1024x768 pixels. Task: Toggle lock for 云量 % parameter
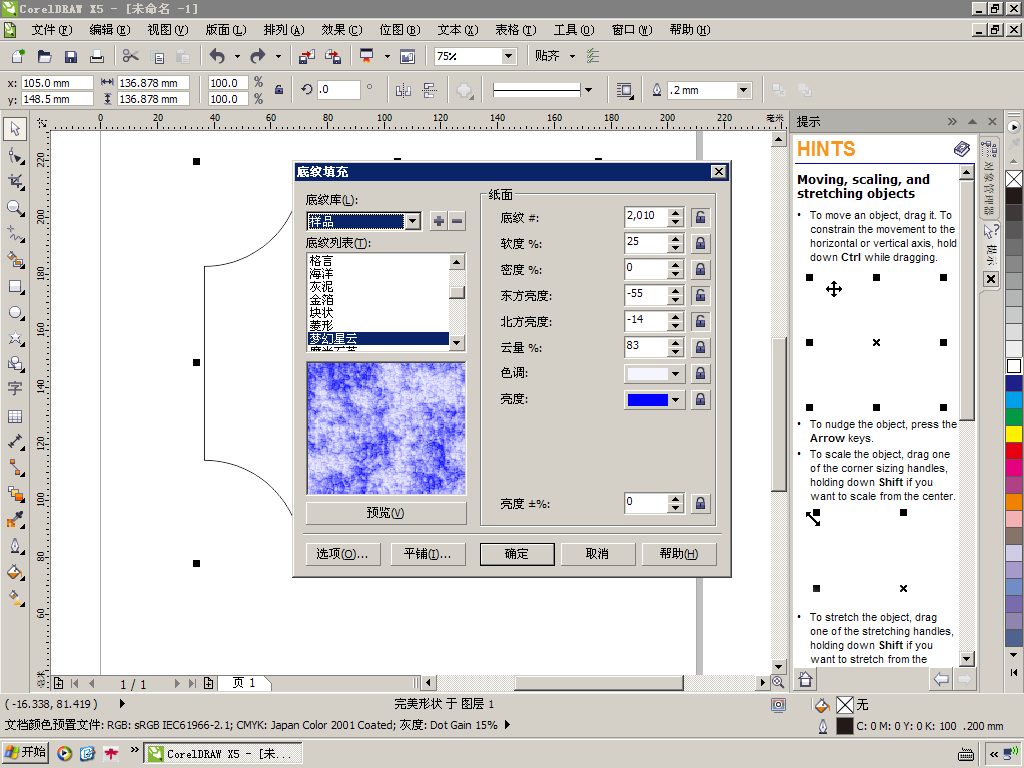[x=700, y=347]
